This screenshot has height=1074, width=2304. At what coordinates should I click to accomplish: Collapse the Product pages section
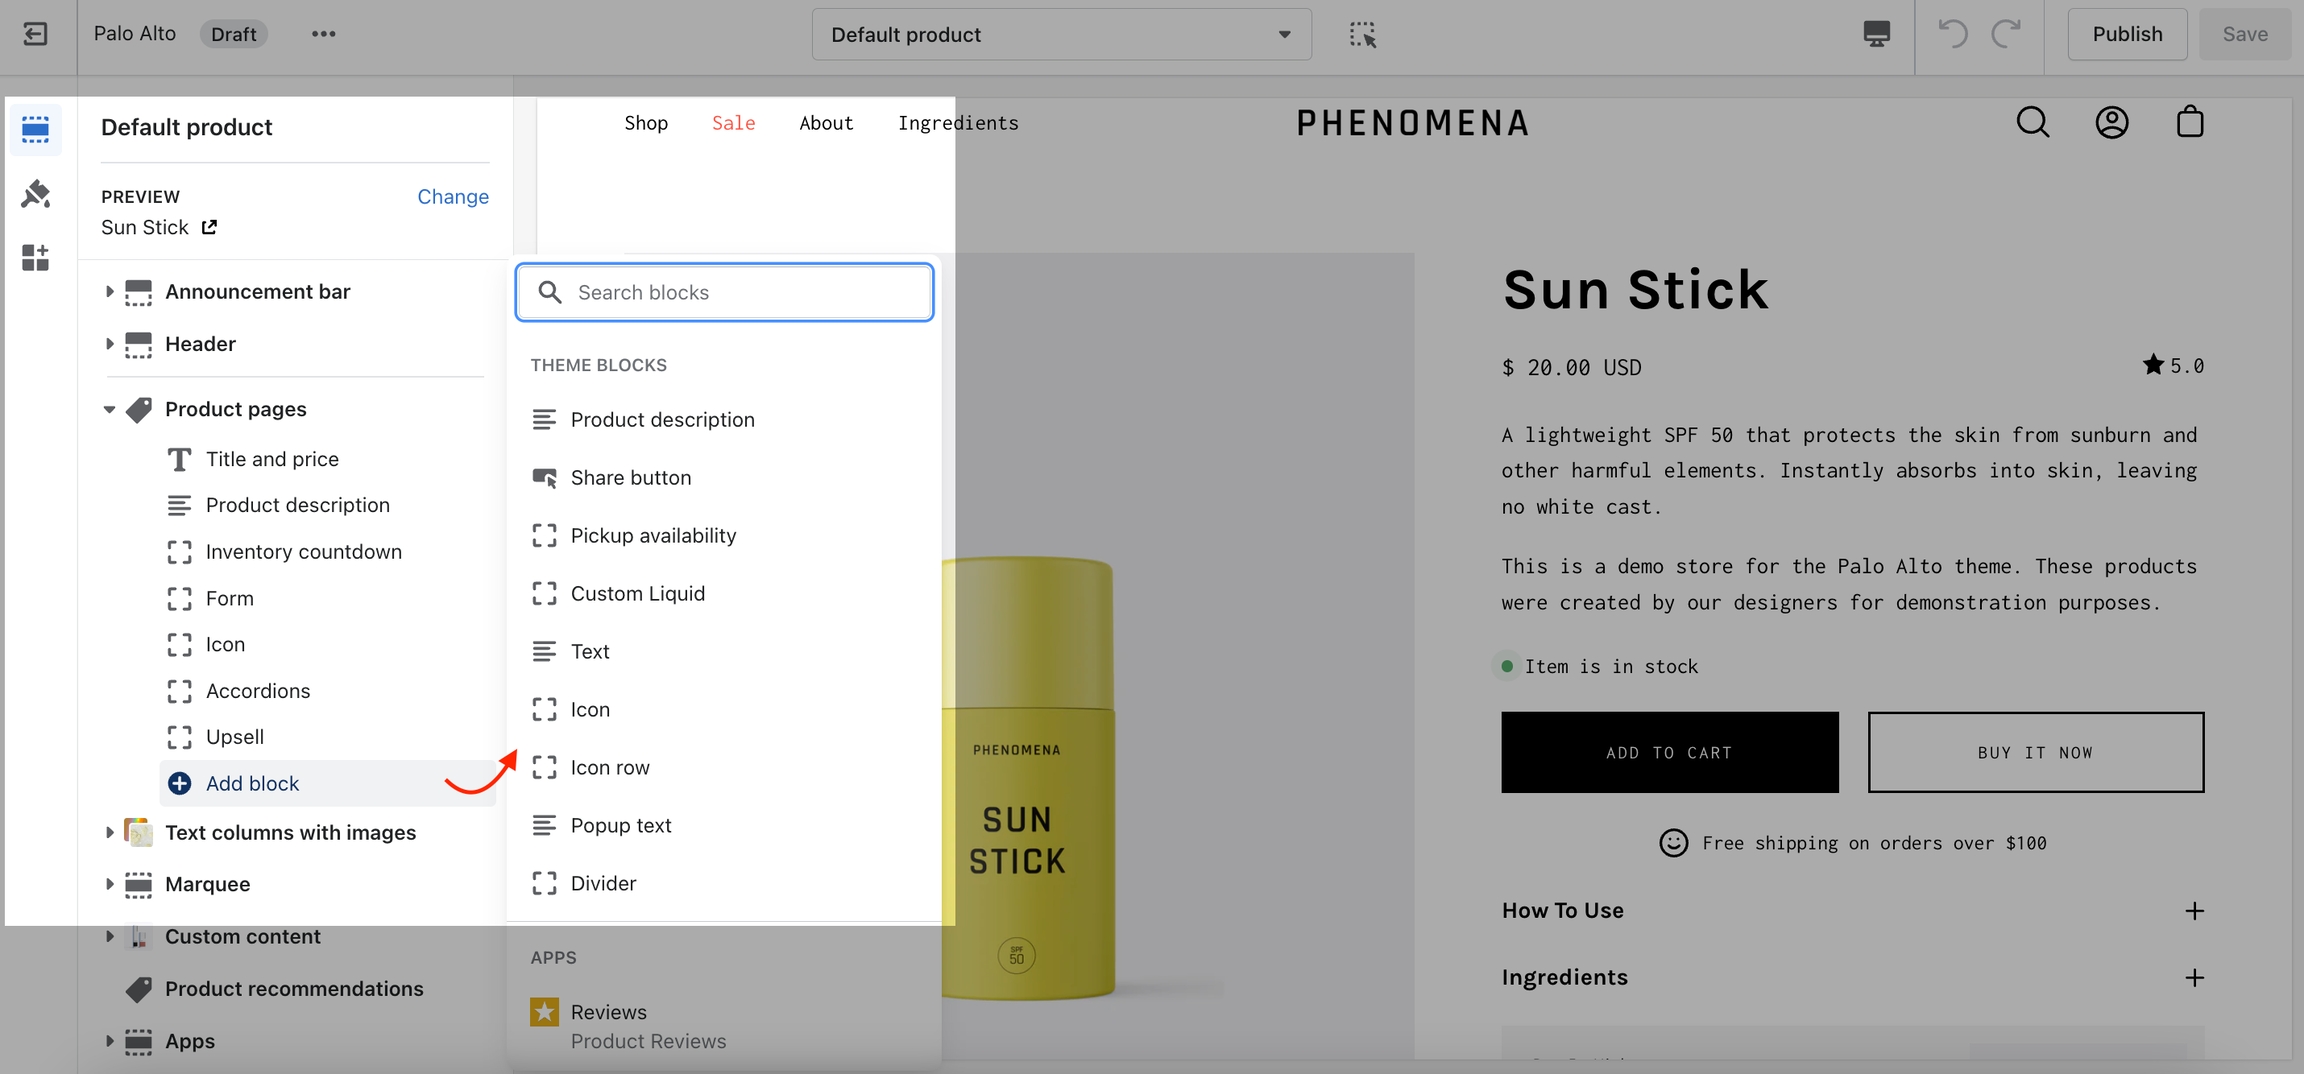coord(109,409)
